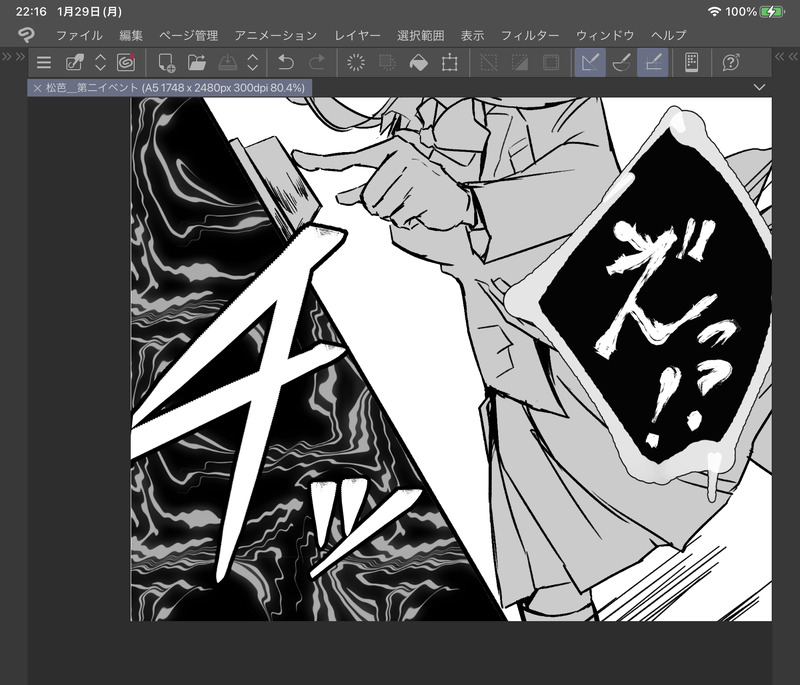Click the up/down stepper beside quick share icon
This screenshot has height=685, width=800.
pos(101,63)
